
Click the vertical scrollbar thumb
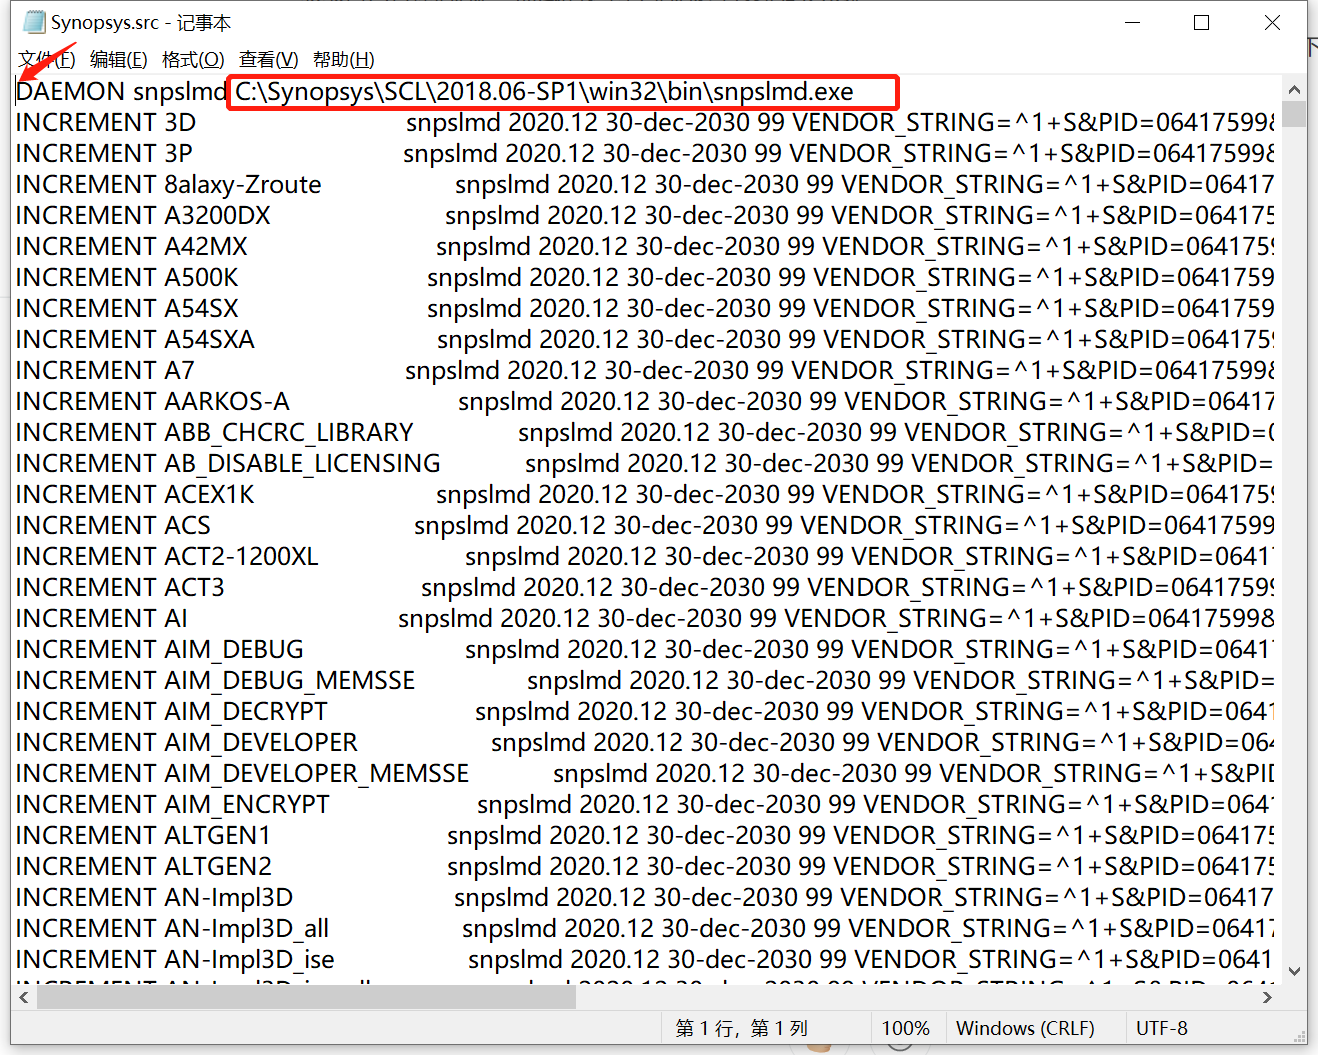pyautogui.click(x=1294, y=113)
